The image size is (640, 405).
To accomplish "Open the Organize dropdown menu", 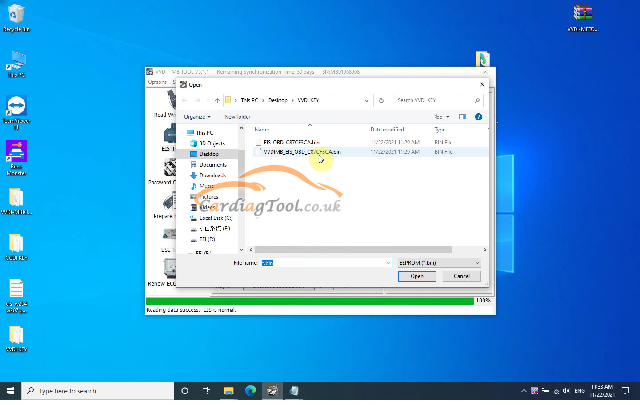I will (x=196, y=116).
